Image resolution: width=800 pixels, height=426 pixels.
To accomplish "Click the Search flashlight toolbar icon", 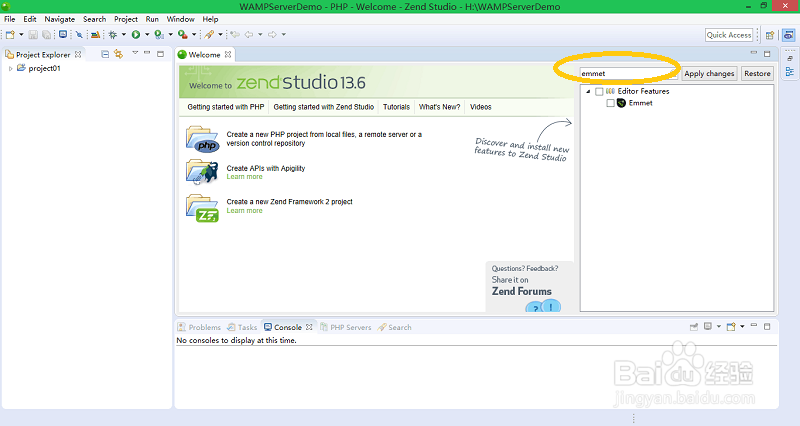I will tap(209, 35).
